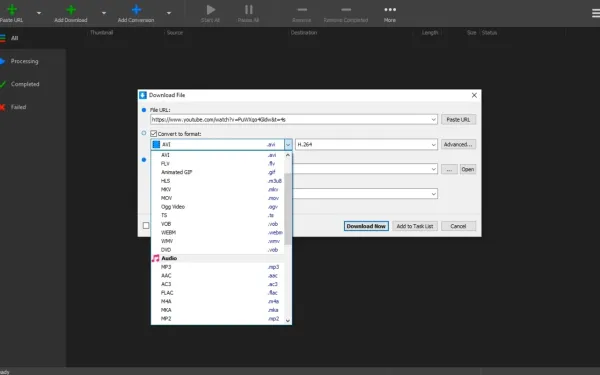Select TS format entry
This screenshot has height=375, width=600.
click(218, 215)
